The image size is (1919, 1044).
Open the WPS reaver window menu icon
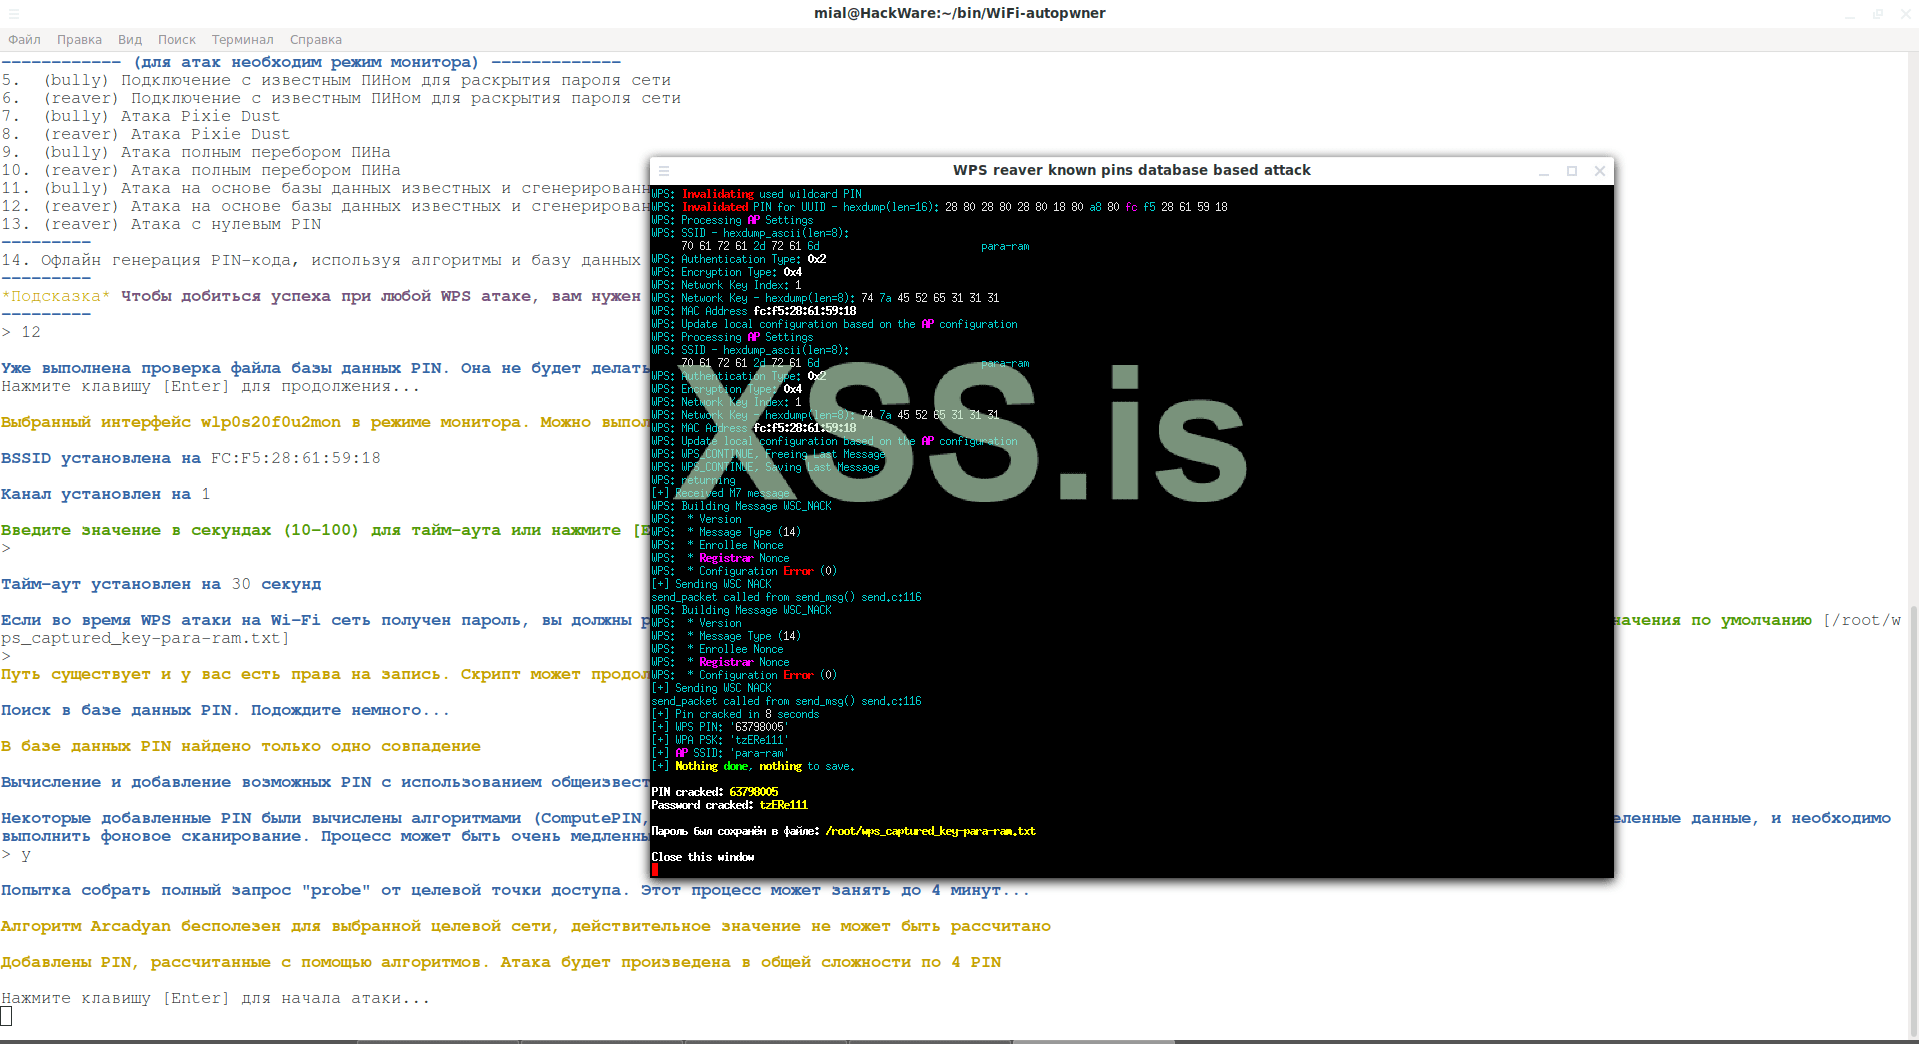coord(664,171)
